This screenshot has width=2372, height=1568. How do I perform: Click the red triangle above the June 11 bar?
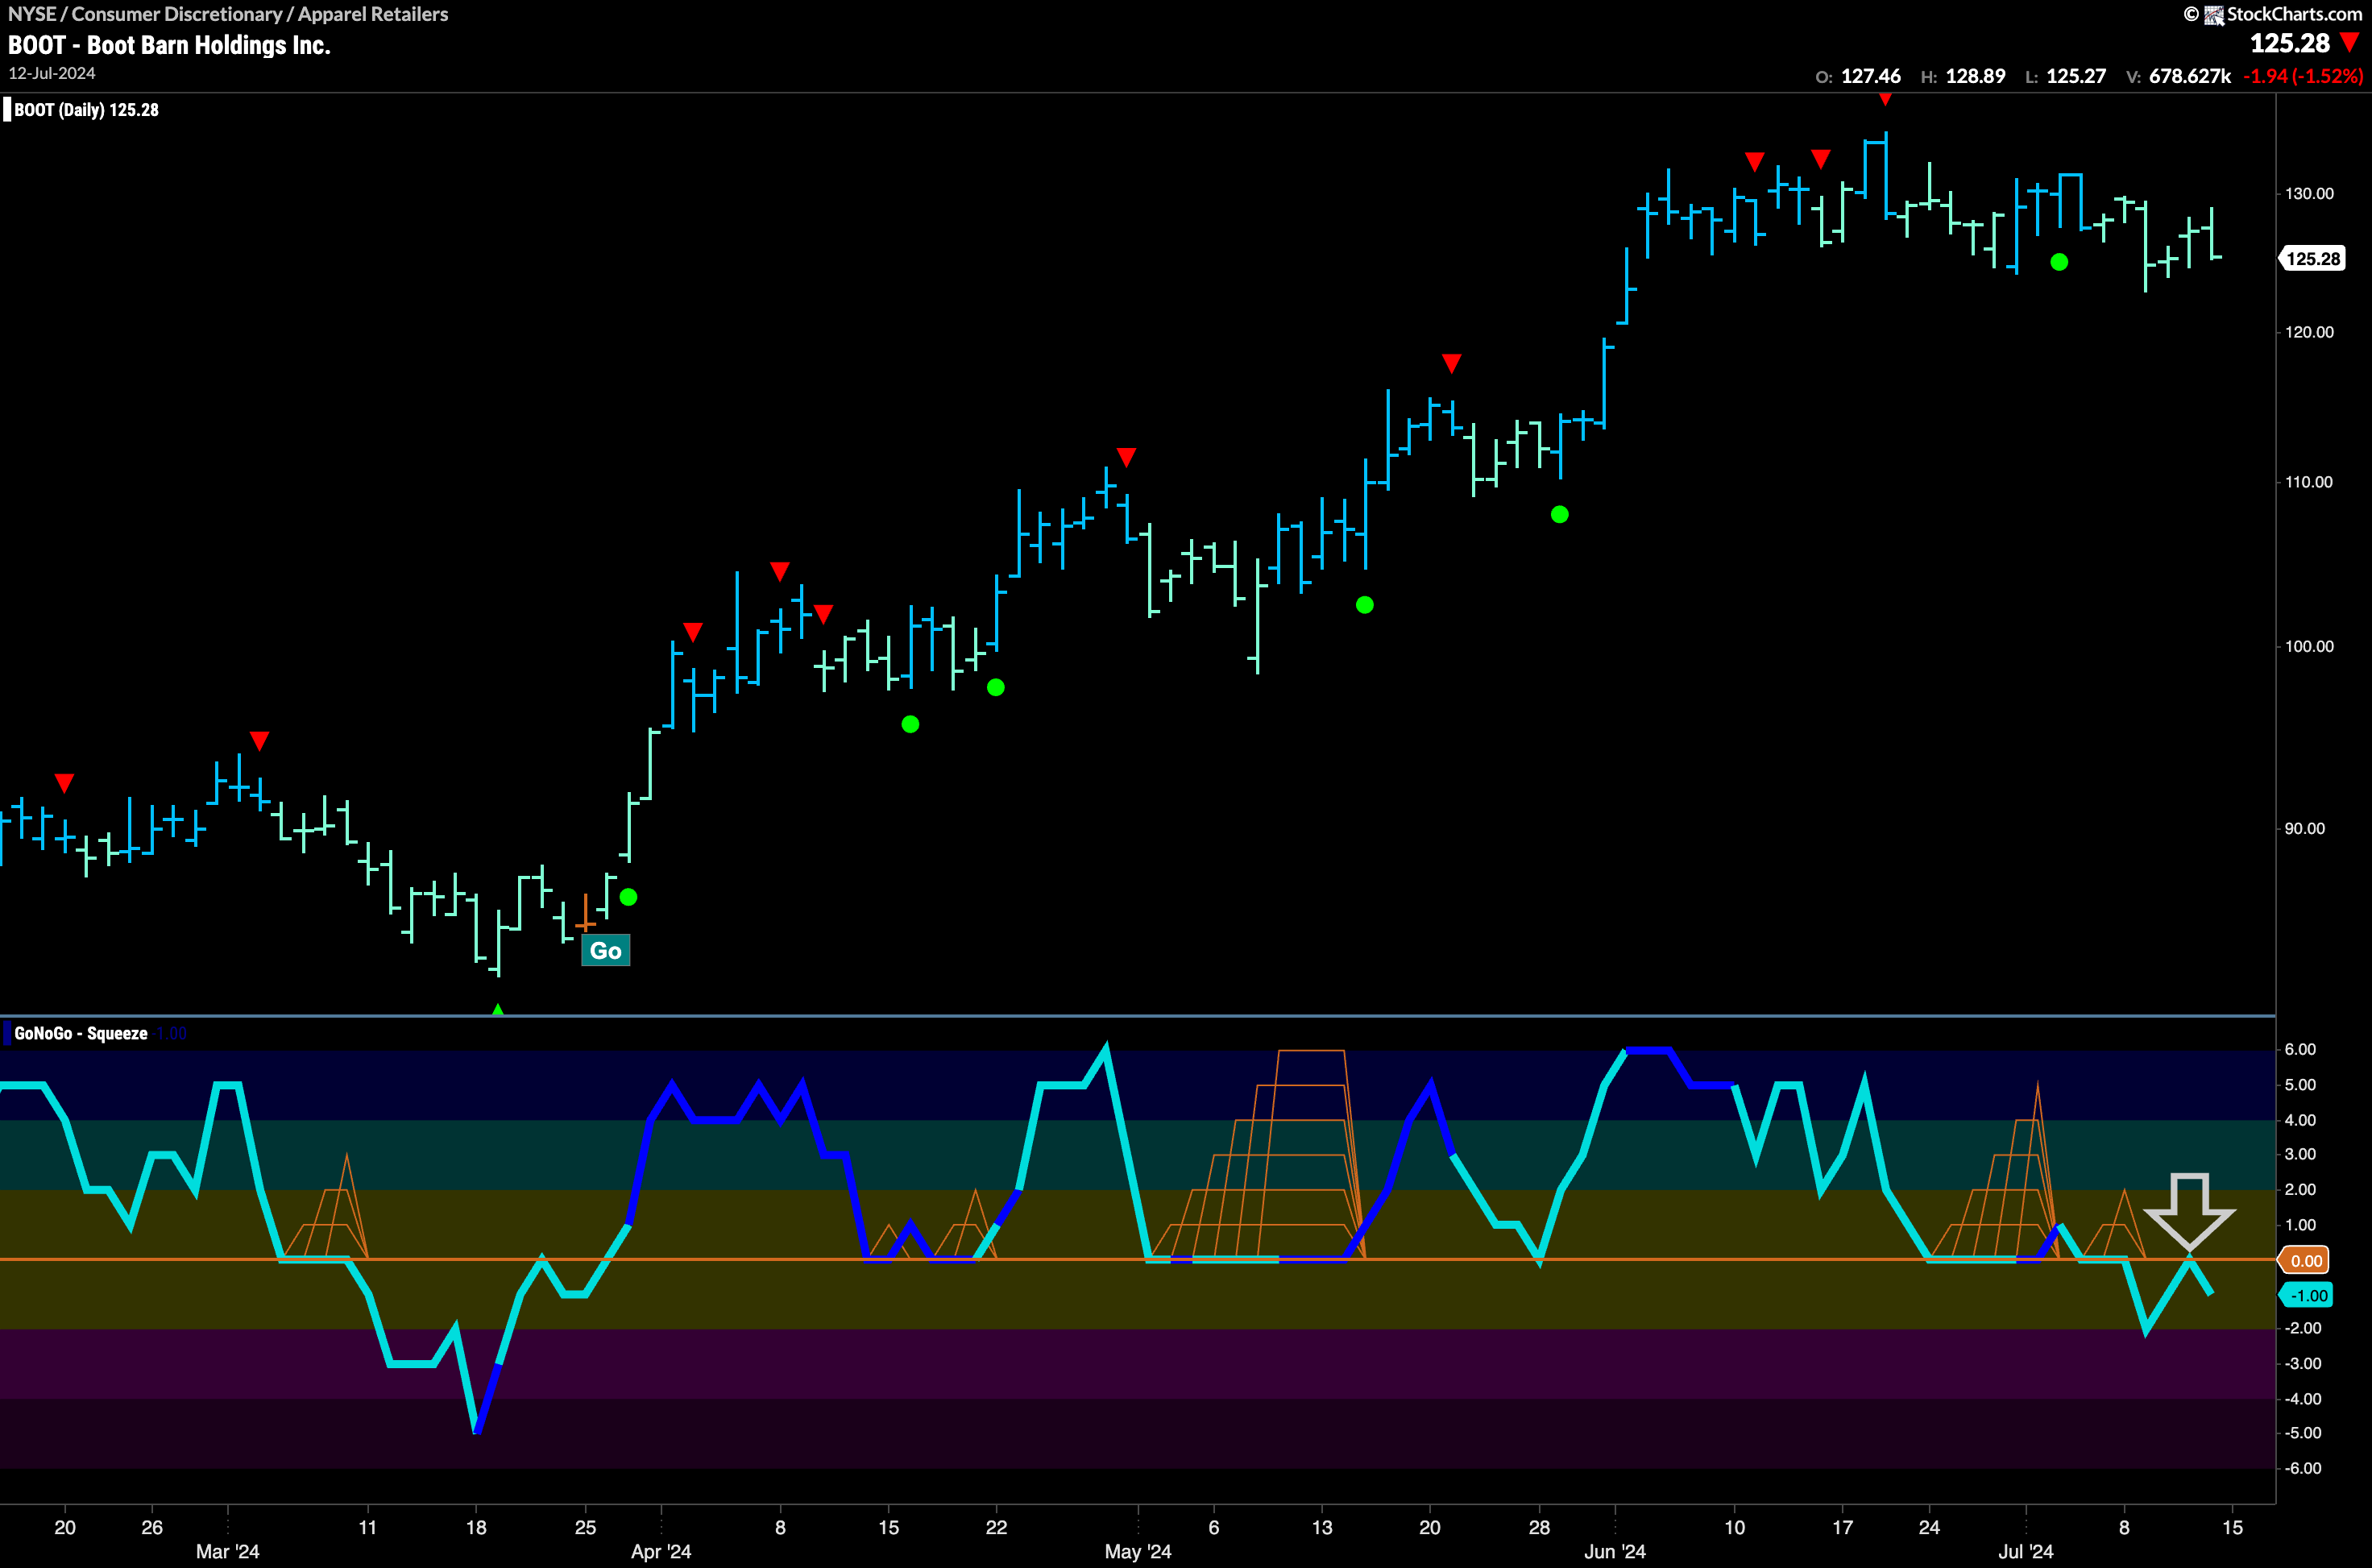[x=1754, y=162]
